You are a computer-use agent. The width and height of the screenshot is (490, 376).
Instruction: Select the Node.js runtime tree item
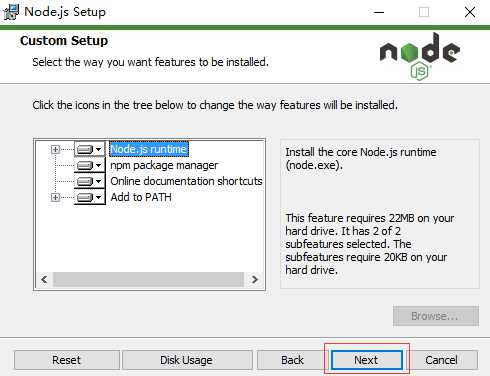149,149
